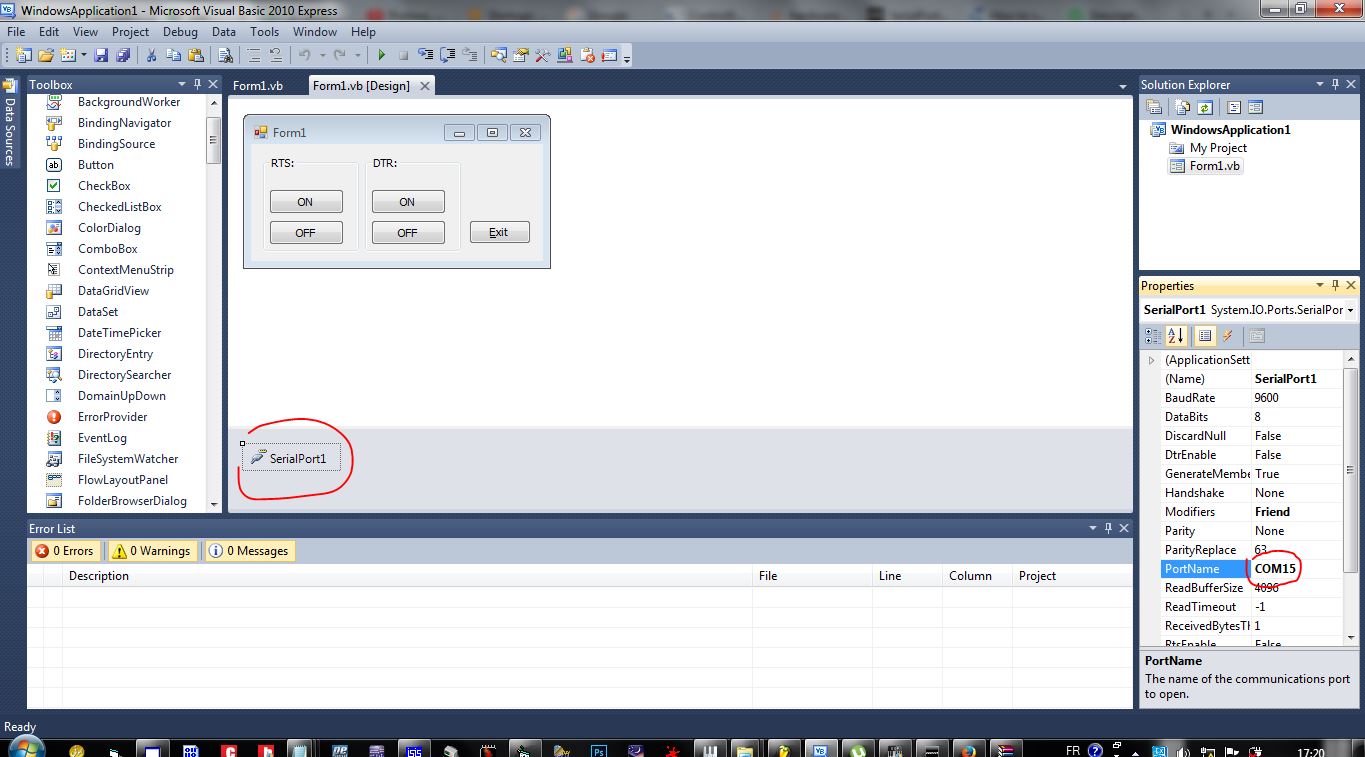This screenshot has width=1365, height=757.
Task: Click the Cut scissors icon
Action: 151,55
